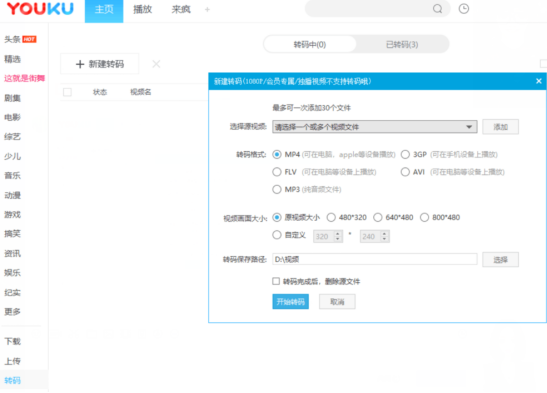
Task: Open 综艺 category
Action: click(13, 137)
